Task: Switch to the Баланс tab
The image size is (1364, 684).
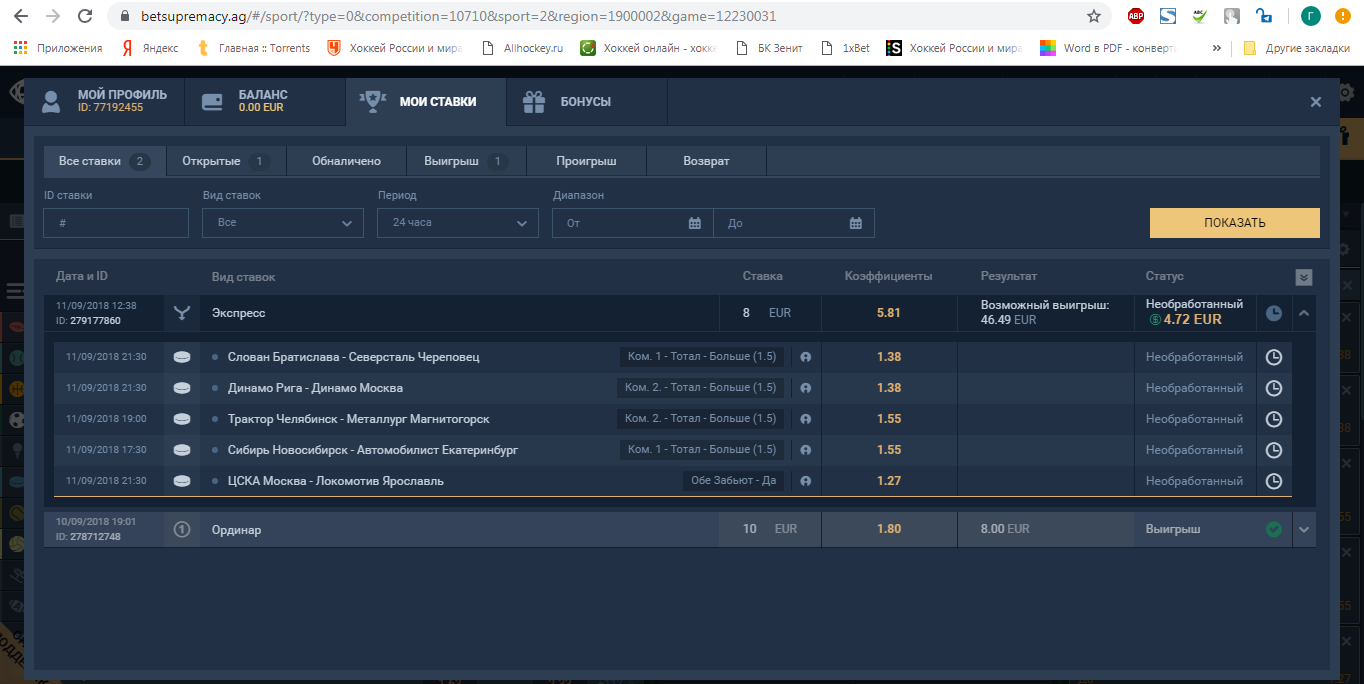Action: coord(265,101)
